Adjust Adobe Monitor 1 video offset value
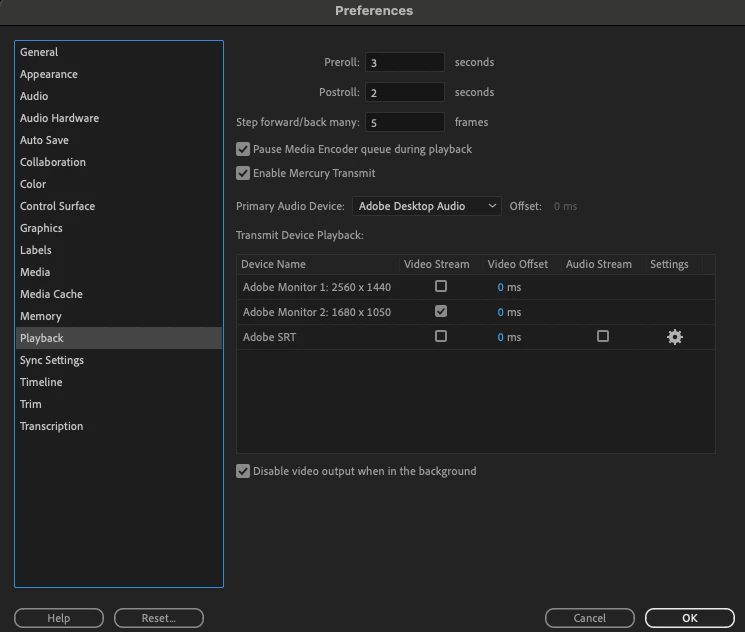Image resolution: width=745 pixels, height=632 pixels. (500, 287)
